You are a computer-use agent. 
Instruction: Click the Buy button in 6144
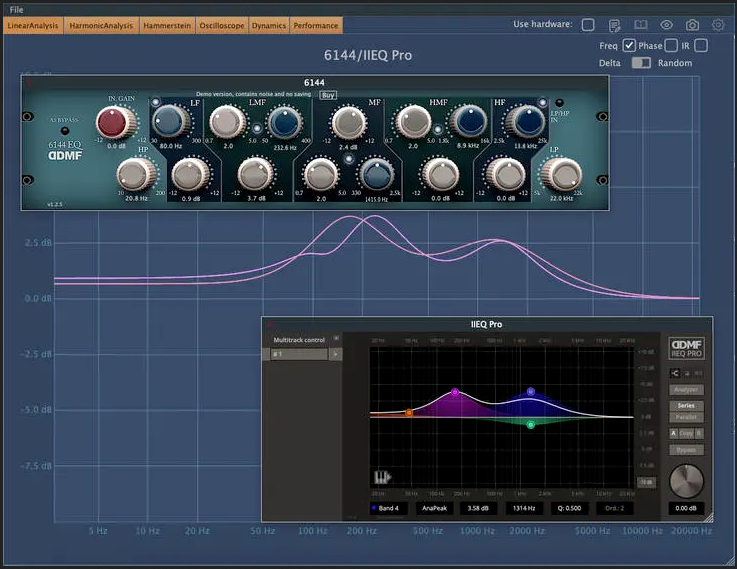tap(328, 95)
